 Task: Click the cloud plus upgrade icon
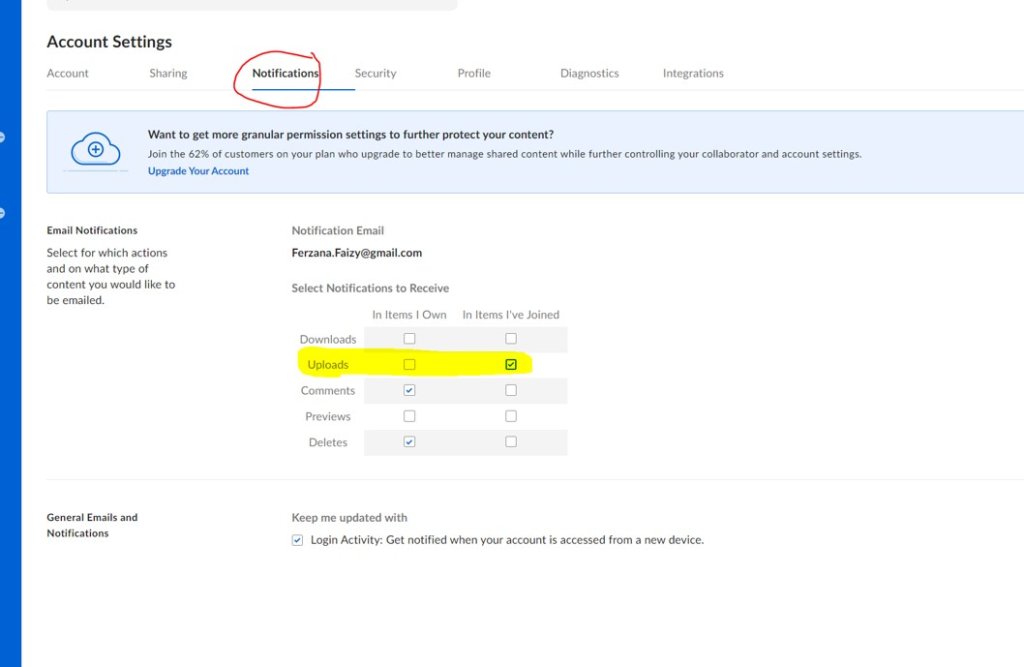tap(95, 151)
